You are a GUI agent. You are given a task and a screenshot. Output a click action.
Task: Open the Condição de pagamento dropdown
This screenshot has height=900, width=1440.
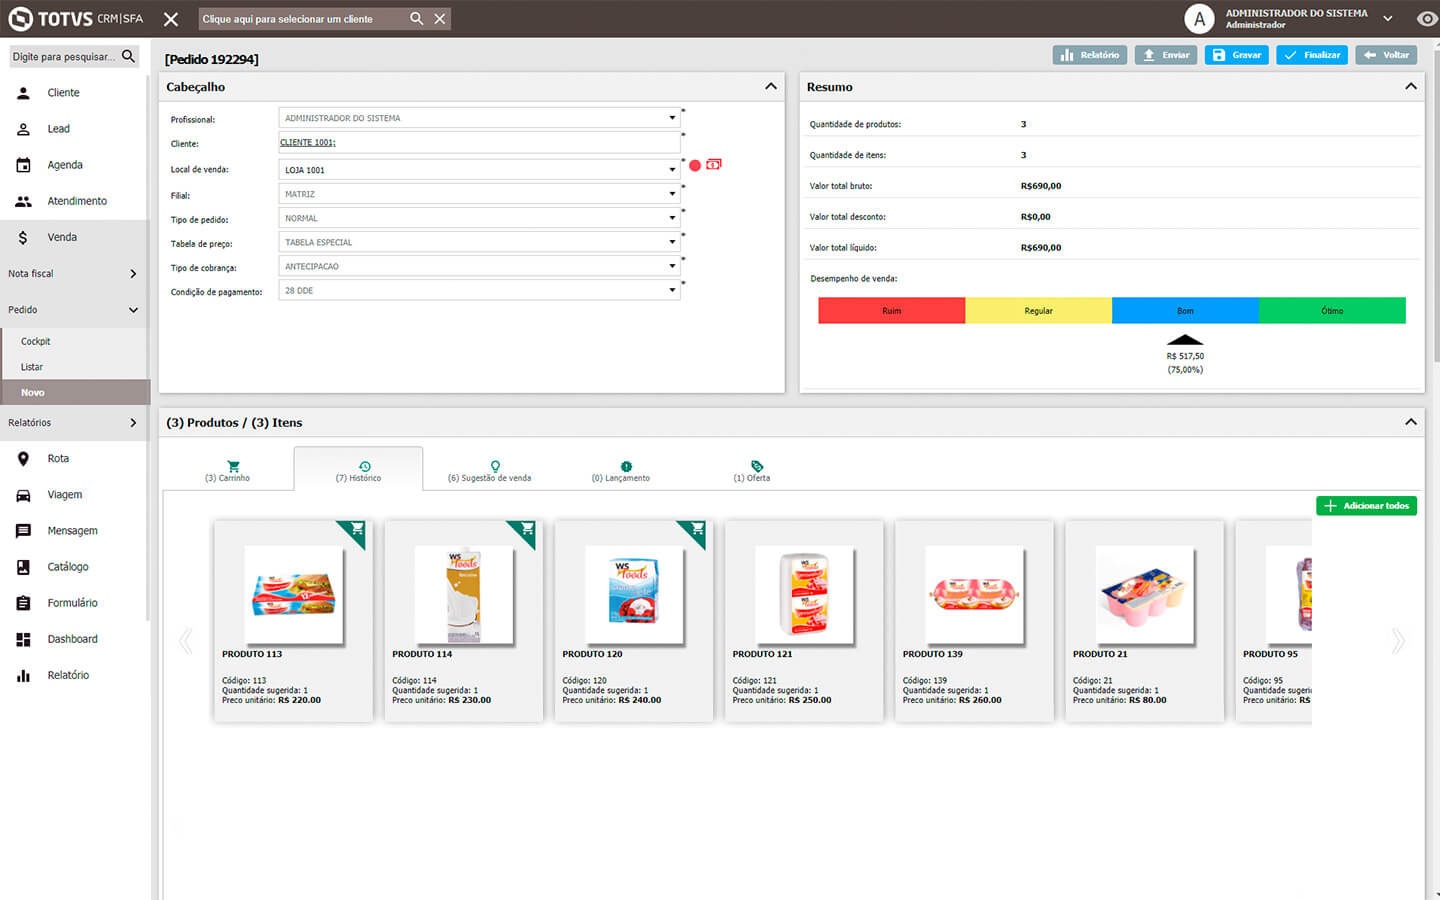click(x=672, y=290)
